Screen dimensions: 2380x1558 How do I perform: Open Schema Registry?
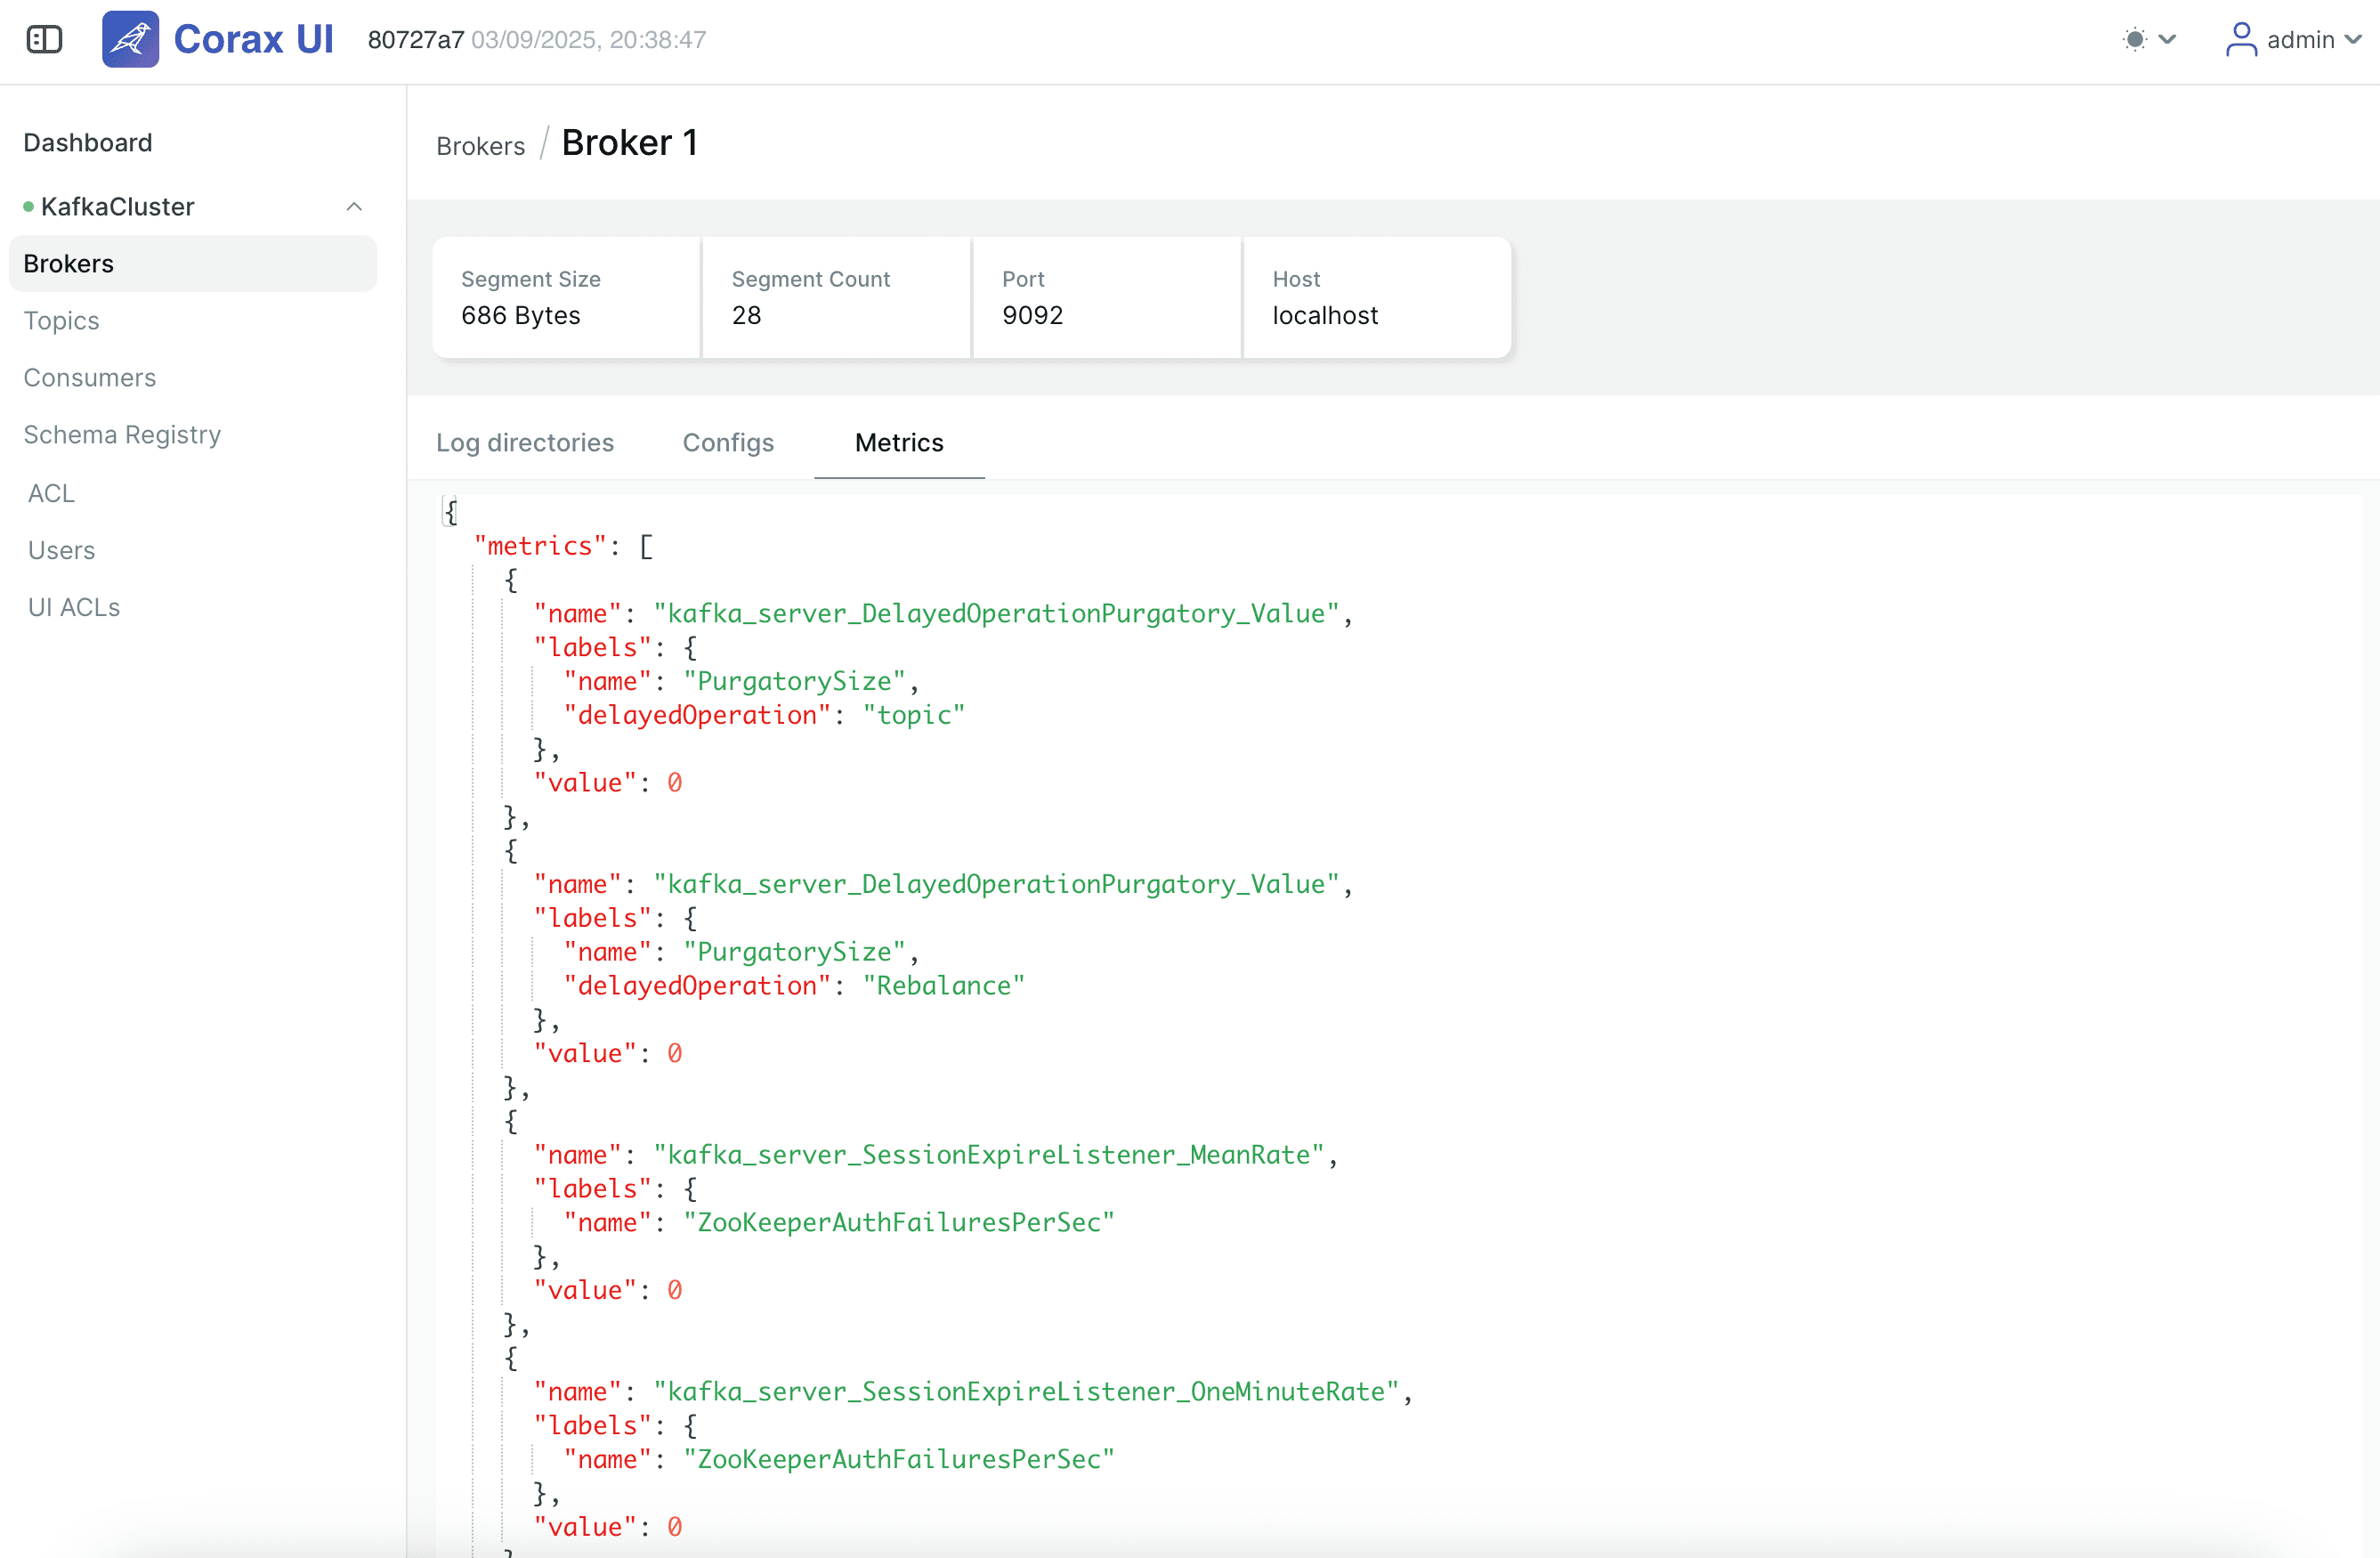(x=122, y=435)
